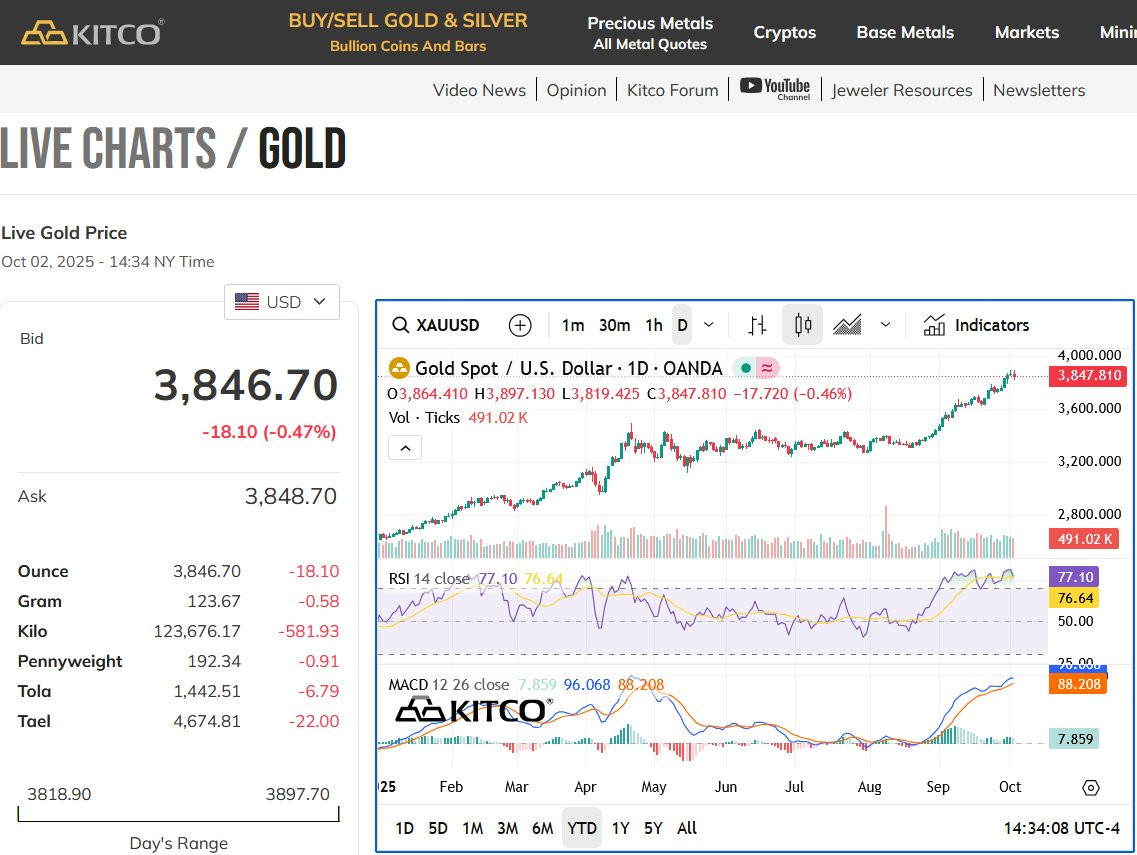Open the Base Metals menu
The image size is (1137, 855).
pos(905,33)
